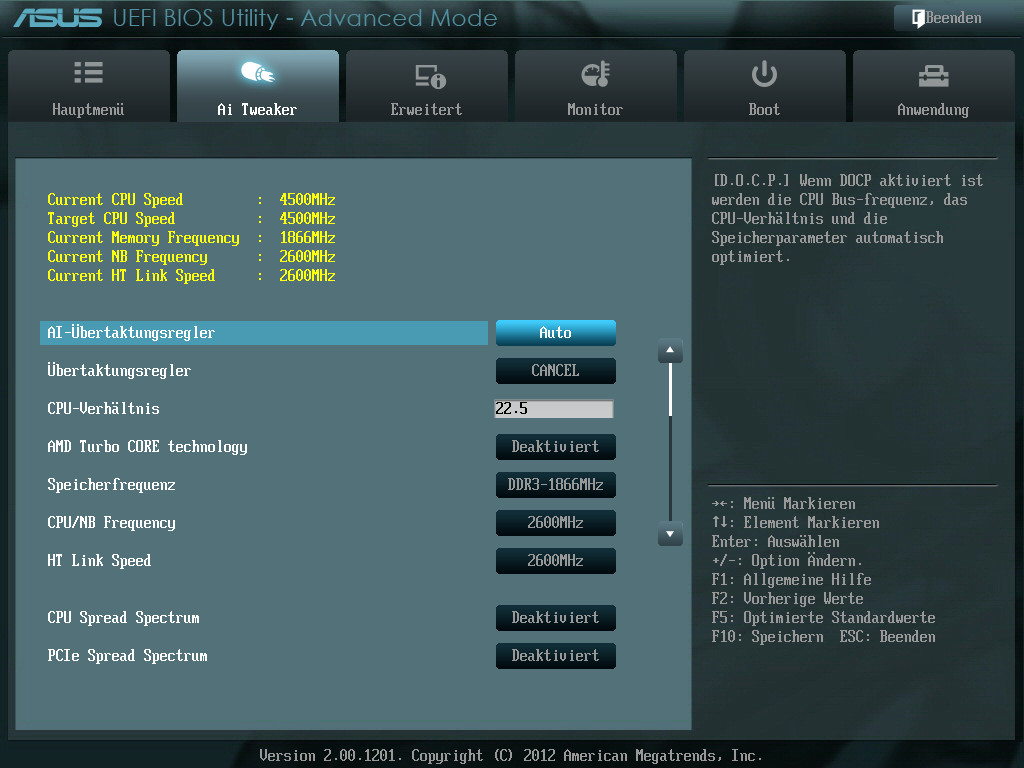Image resolution: width=1024 pixels, height=768 pixels.
Task: Open AMD Turbo CORE technology Deaktiviert option
Action: pyautogui.click(x=556, y=447)
